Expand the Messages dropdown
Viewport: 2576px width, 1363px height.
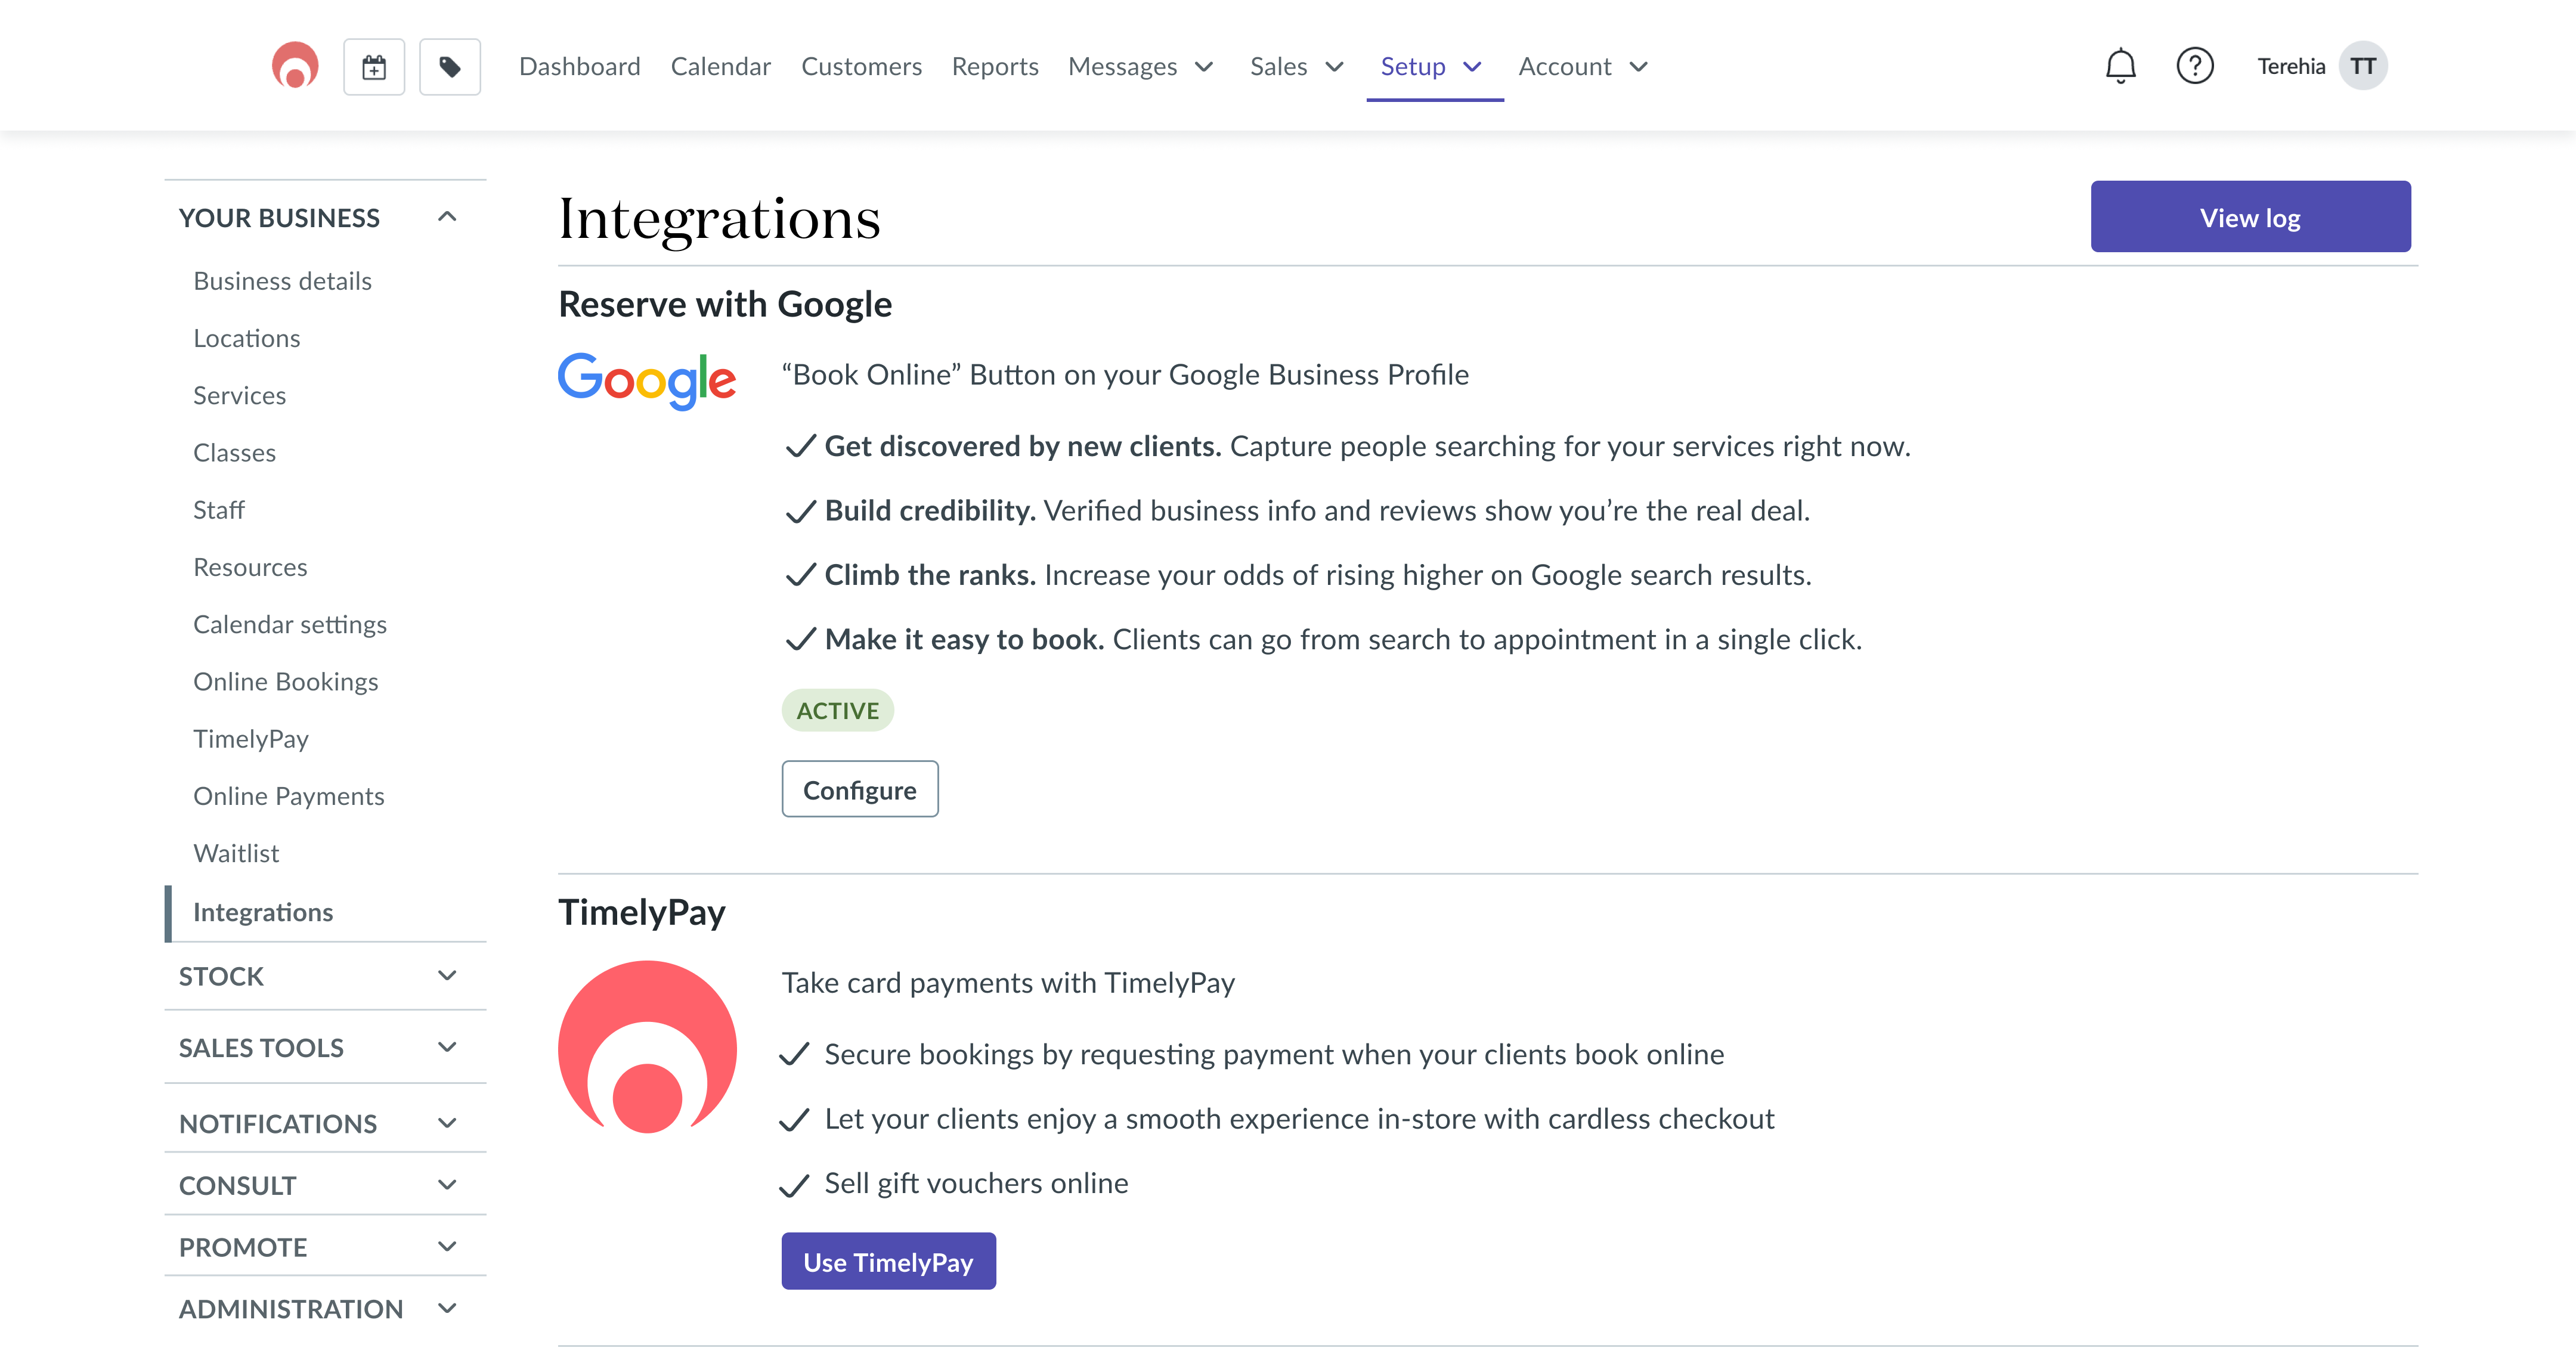1140,66
